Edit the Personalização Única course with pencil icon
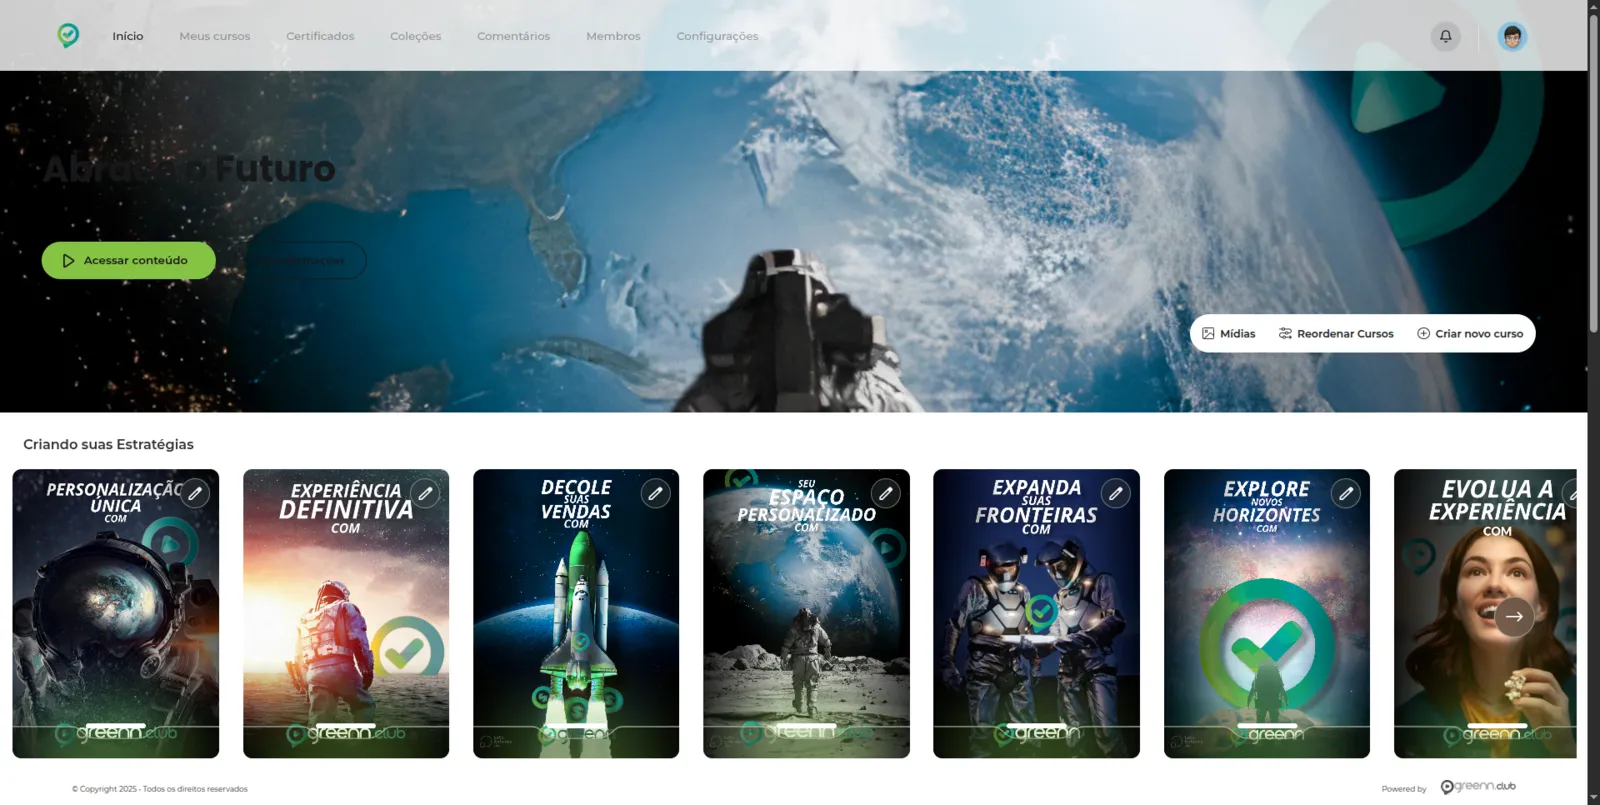Image resolution: width=1600 pixels, height=805 pixels. [x=195, y=493]
